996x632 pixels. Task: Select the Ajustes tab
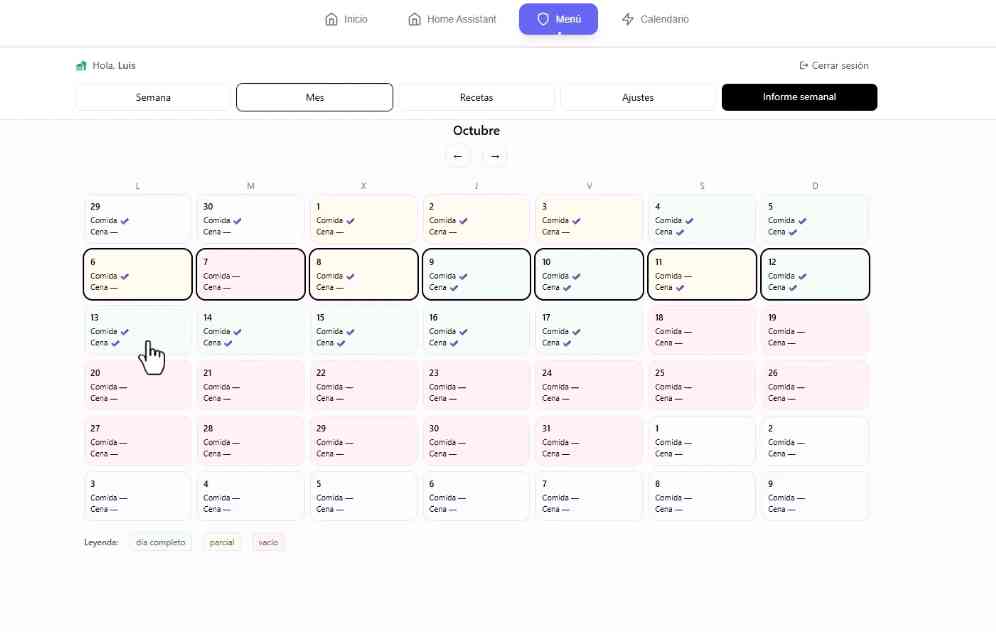click(x=638, y=97)
